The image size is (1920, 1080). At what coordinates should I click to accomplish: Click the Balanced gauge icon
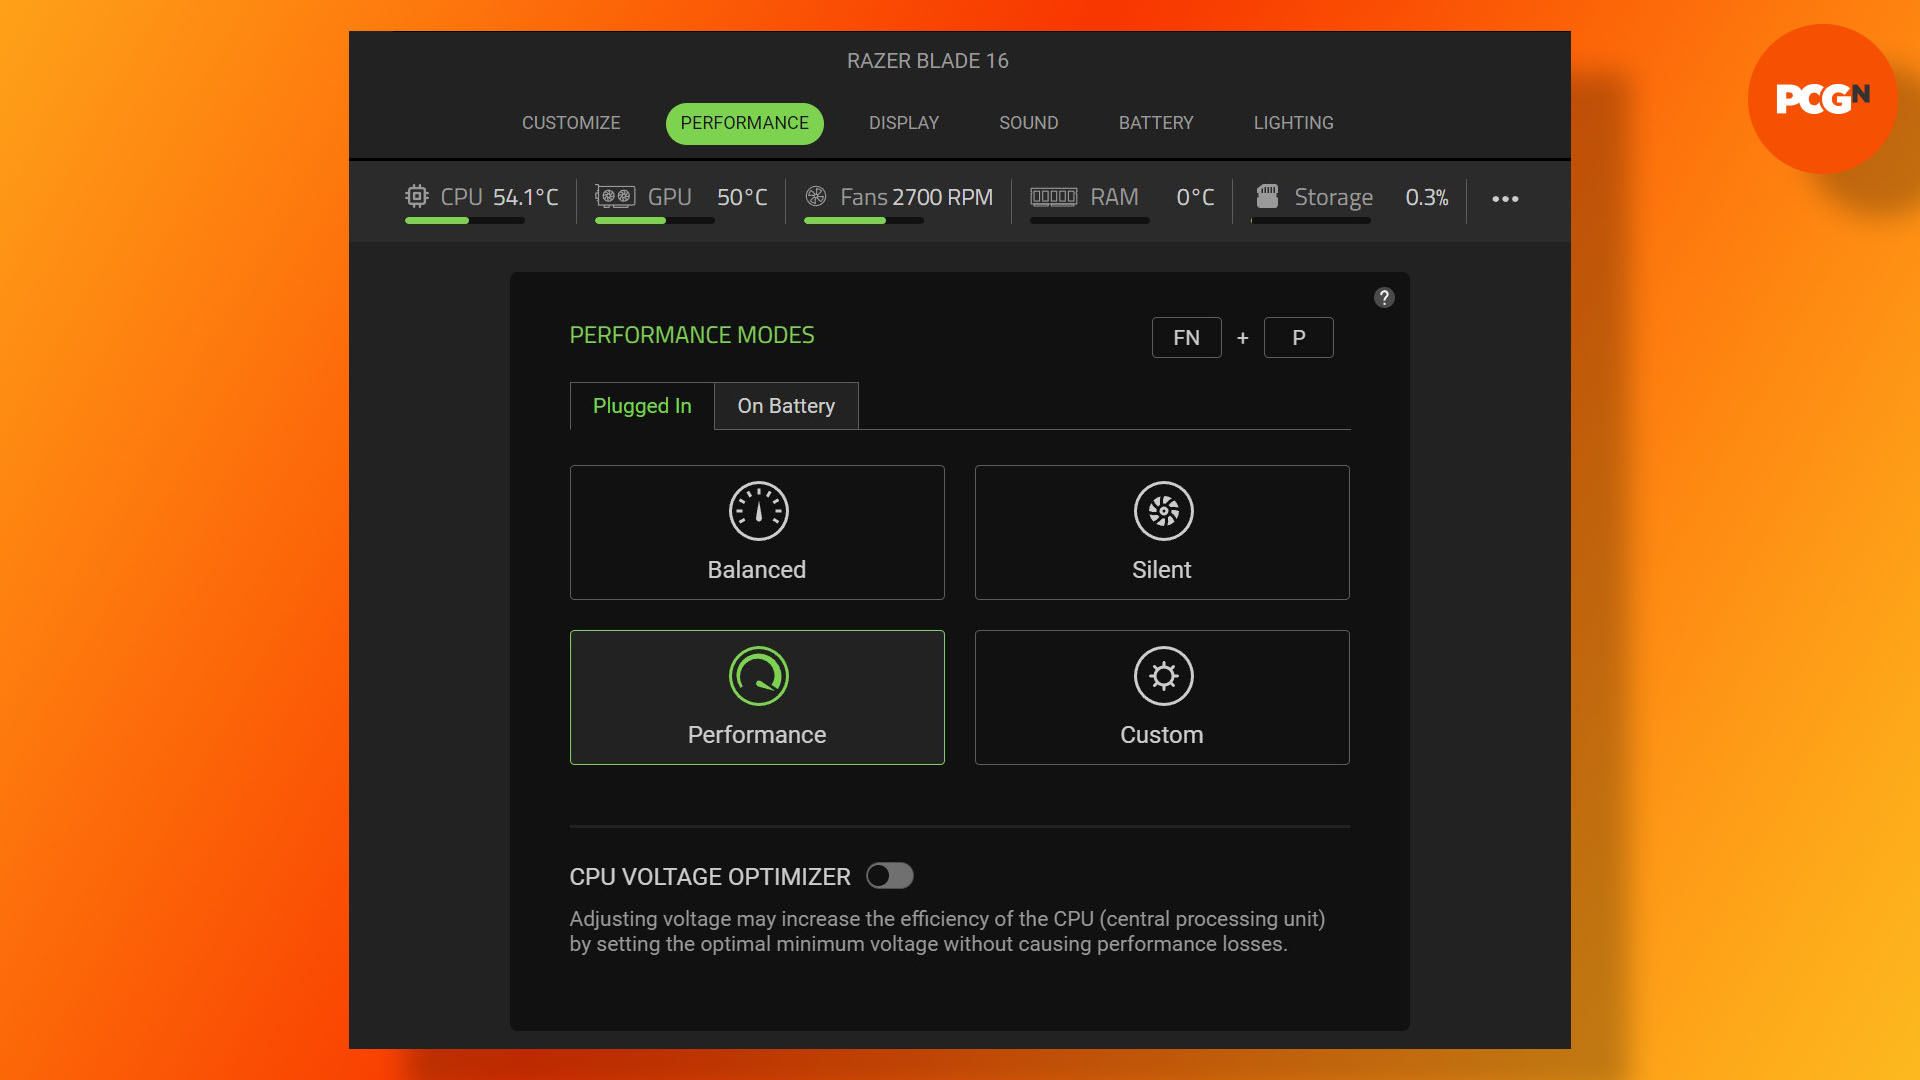pyautogui.click(x=758, y=511)
